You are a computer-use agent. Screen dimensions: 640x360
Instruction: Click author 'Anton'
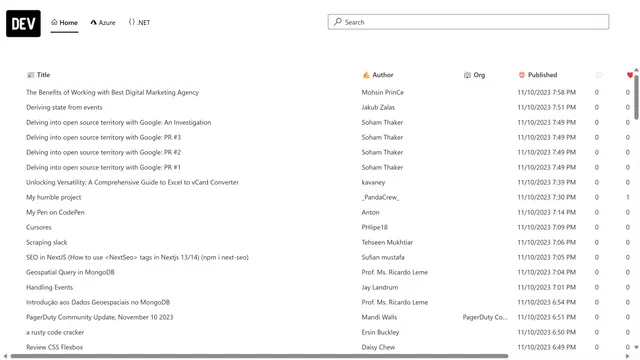(x=370, y=212)
